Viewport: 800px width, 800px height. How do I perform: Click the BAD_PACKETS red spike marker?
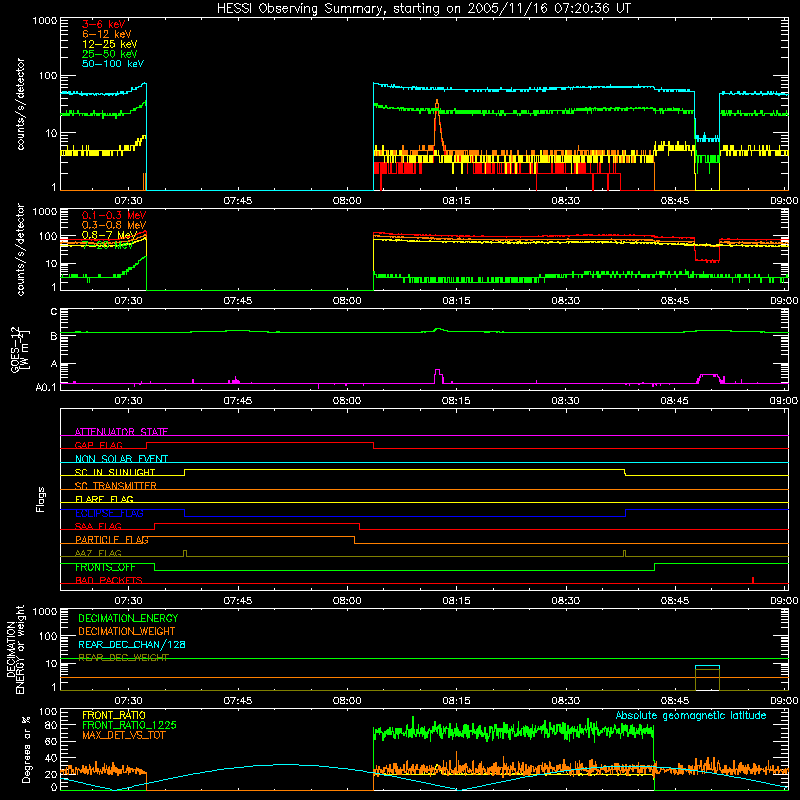[x=753, y=580]
